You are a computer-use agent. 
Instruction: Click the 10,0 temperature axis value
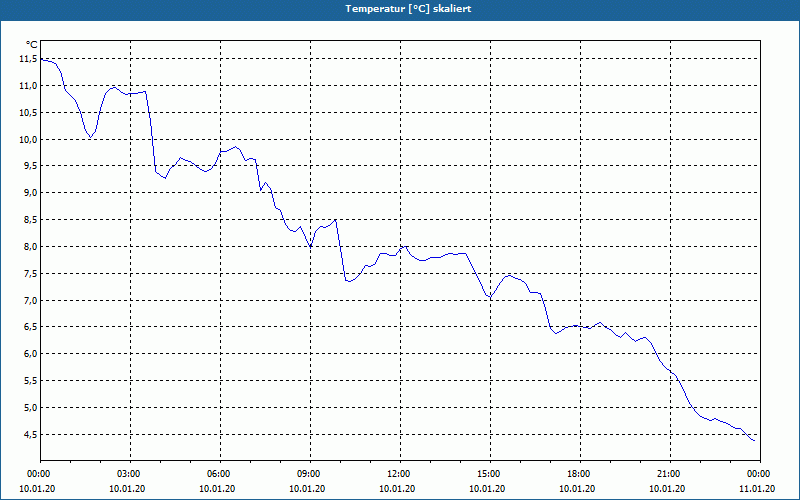click(28, 140)
